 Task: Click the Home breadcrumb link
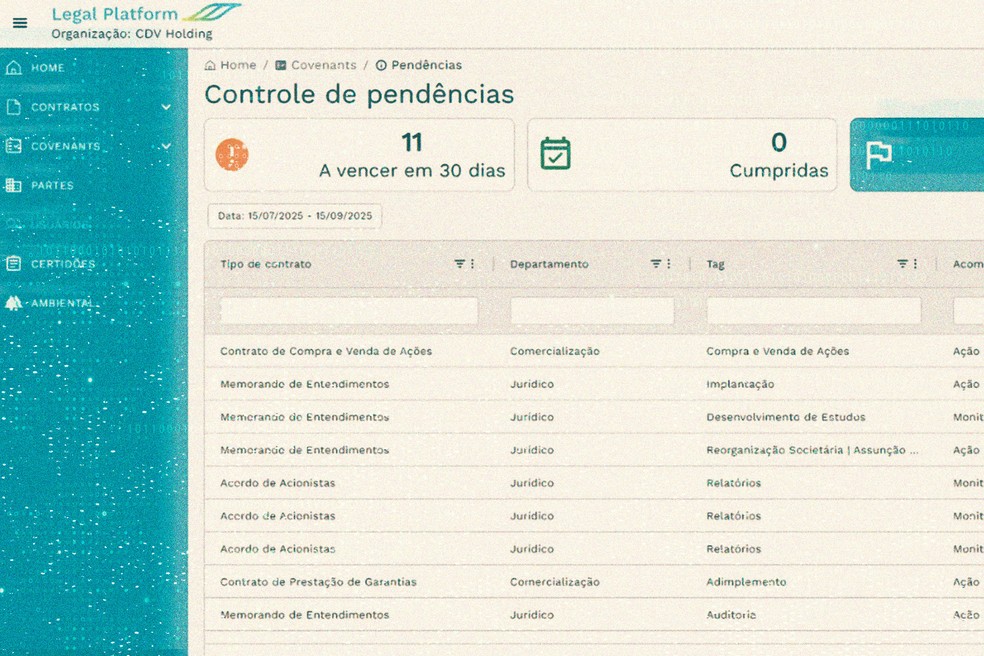pos(231,64)
